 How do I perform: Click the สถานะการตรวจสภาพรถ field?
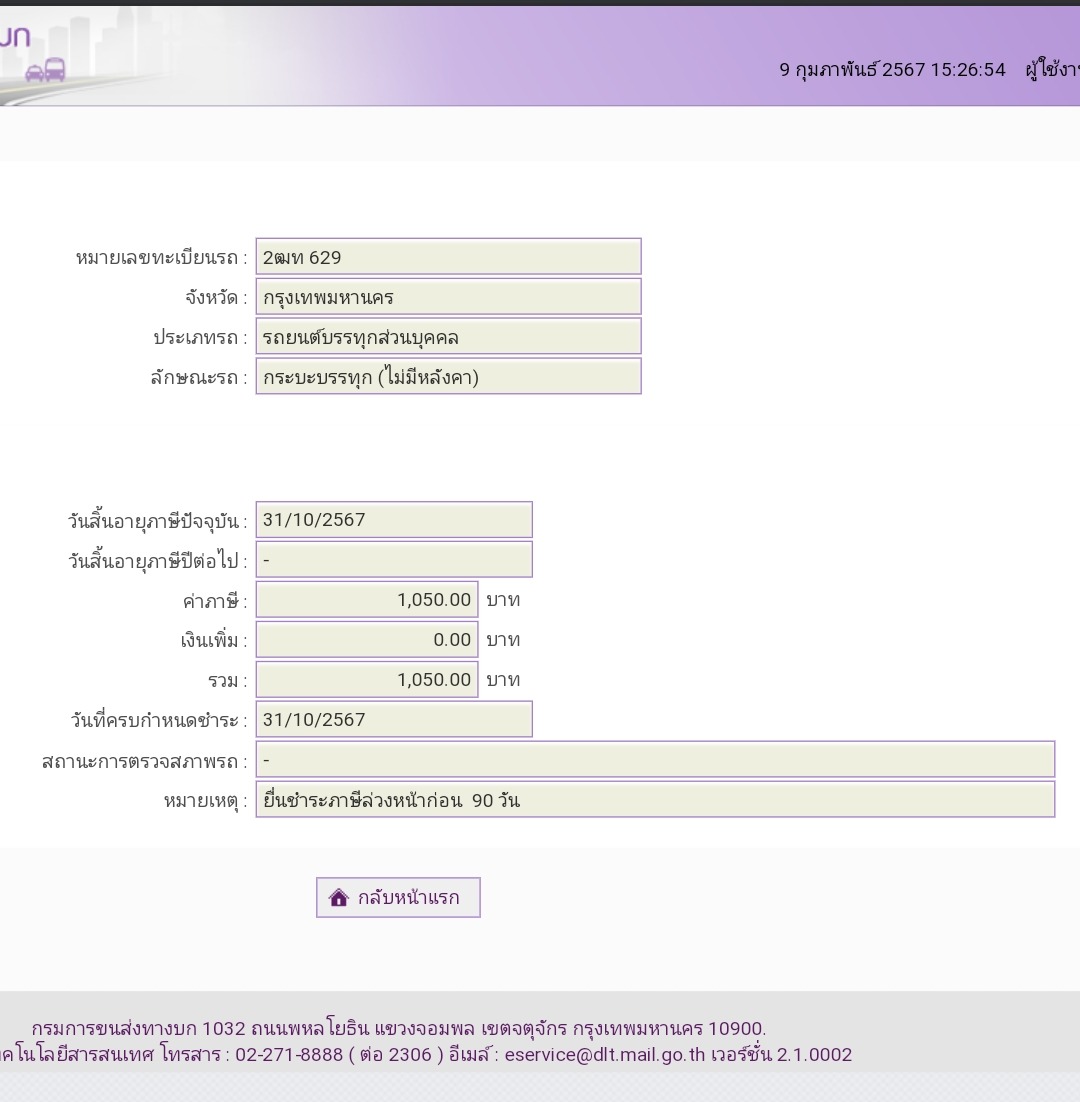point(655,759)
